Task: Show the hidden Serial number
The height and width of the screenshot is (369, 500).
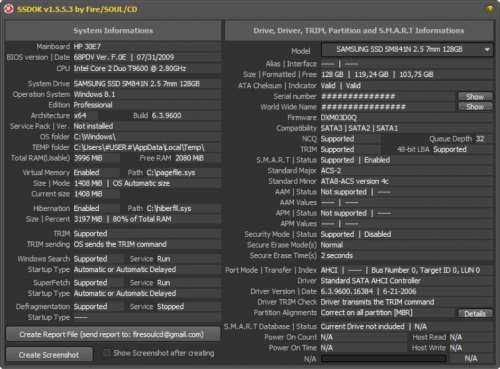Action: [x=475, y=97]
